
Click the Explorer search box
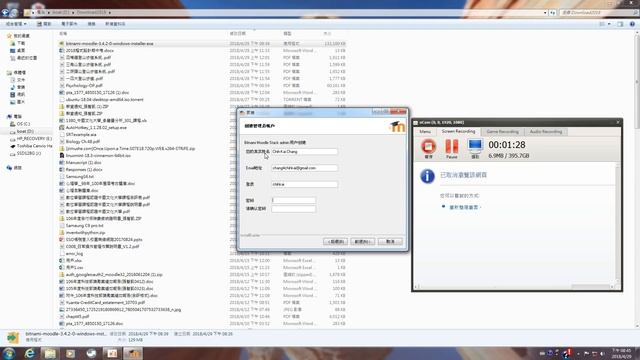(x=598, y=13)
